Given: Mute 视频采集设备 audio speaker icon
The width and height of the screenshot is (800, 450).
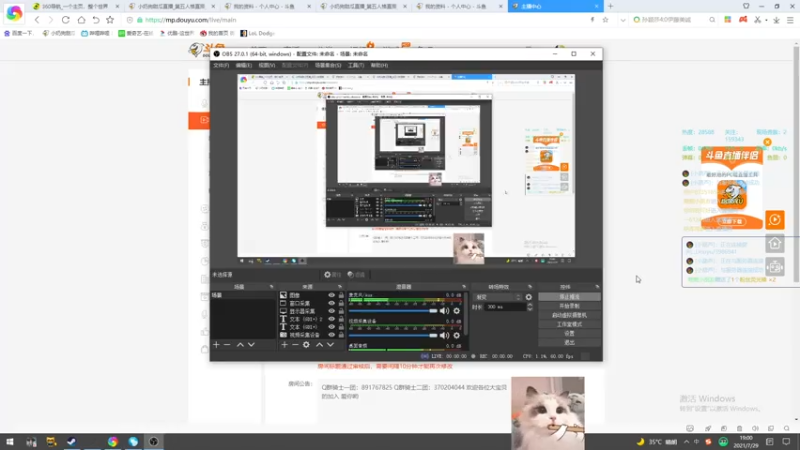Looking at the screenshot, I should pyautogui.click(x=444, y=335).
